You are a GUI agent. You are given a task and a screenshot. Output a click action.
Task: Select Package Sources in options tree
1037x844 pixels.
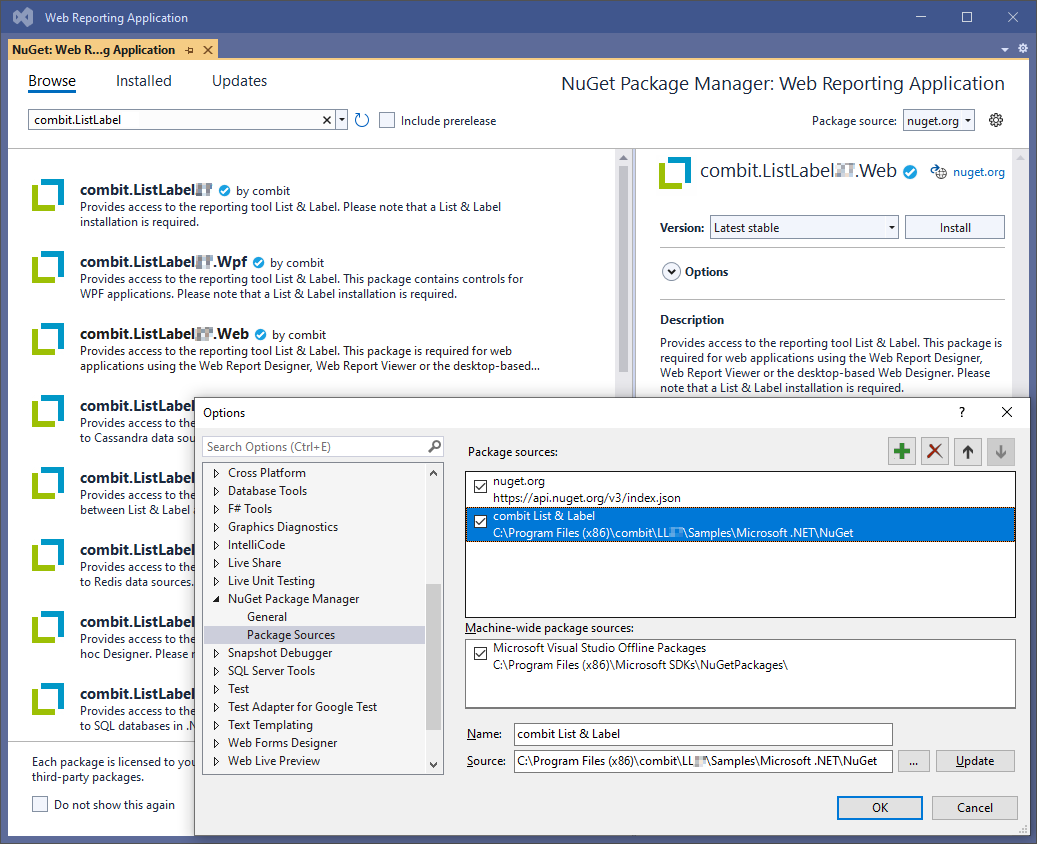[291, 635]
